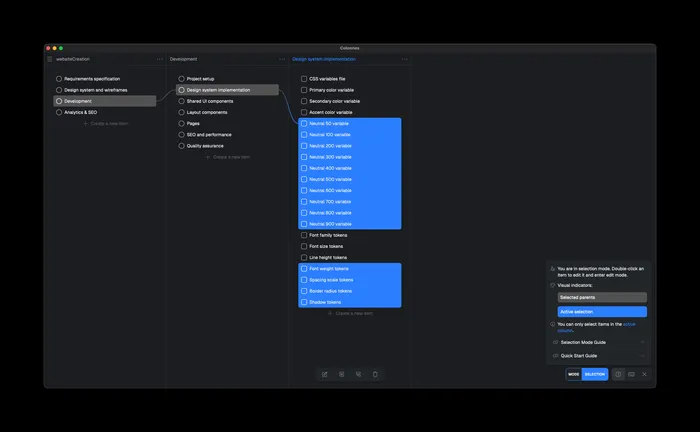Click the SELECTION mode button

click(595, 374)
